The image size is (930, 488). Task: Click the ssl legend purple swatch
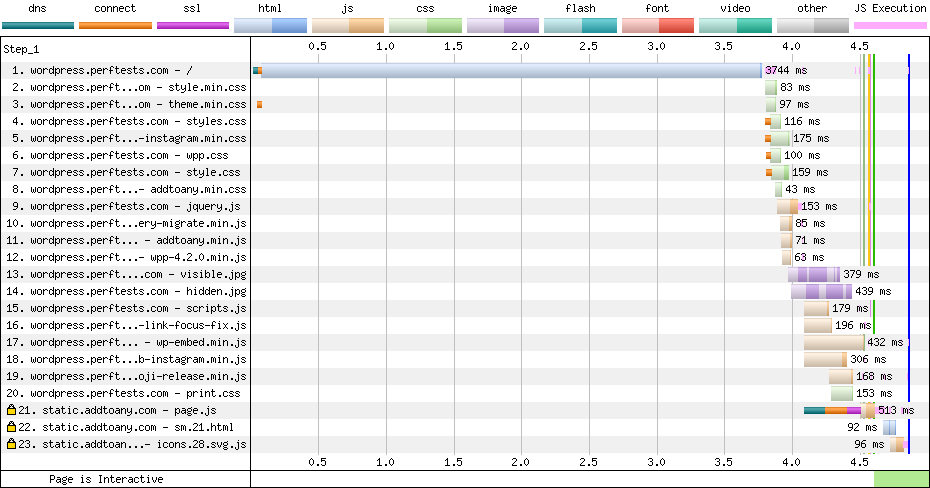click(193, 25)
